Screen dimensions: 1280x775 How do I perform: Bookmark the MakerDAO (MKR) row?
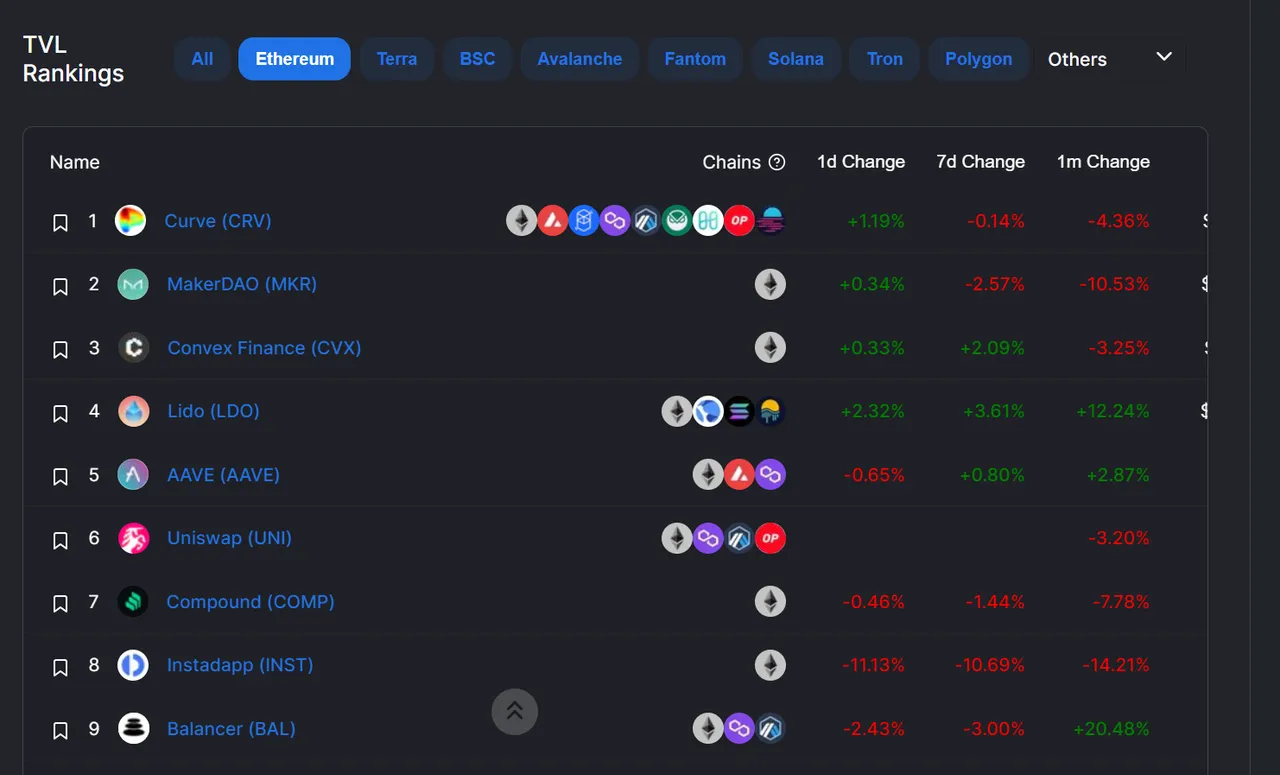[x=60, y=287]
